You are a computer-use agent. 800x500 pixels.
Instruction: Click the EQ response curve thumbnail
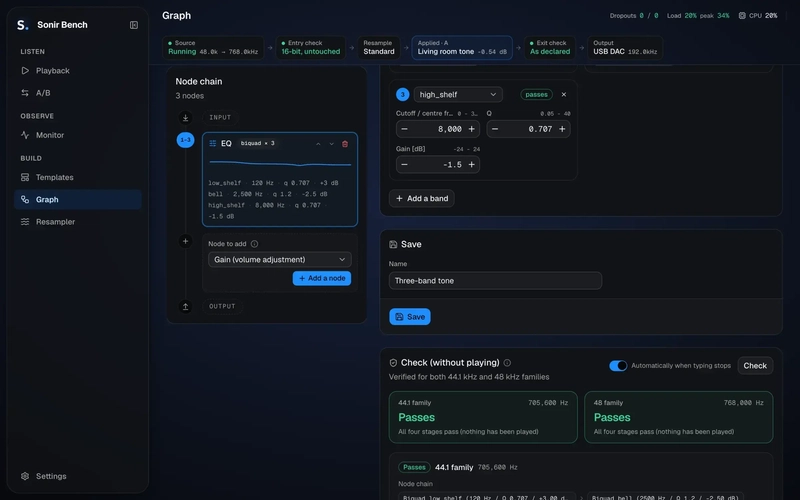point(280,164)
